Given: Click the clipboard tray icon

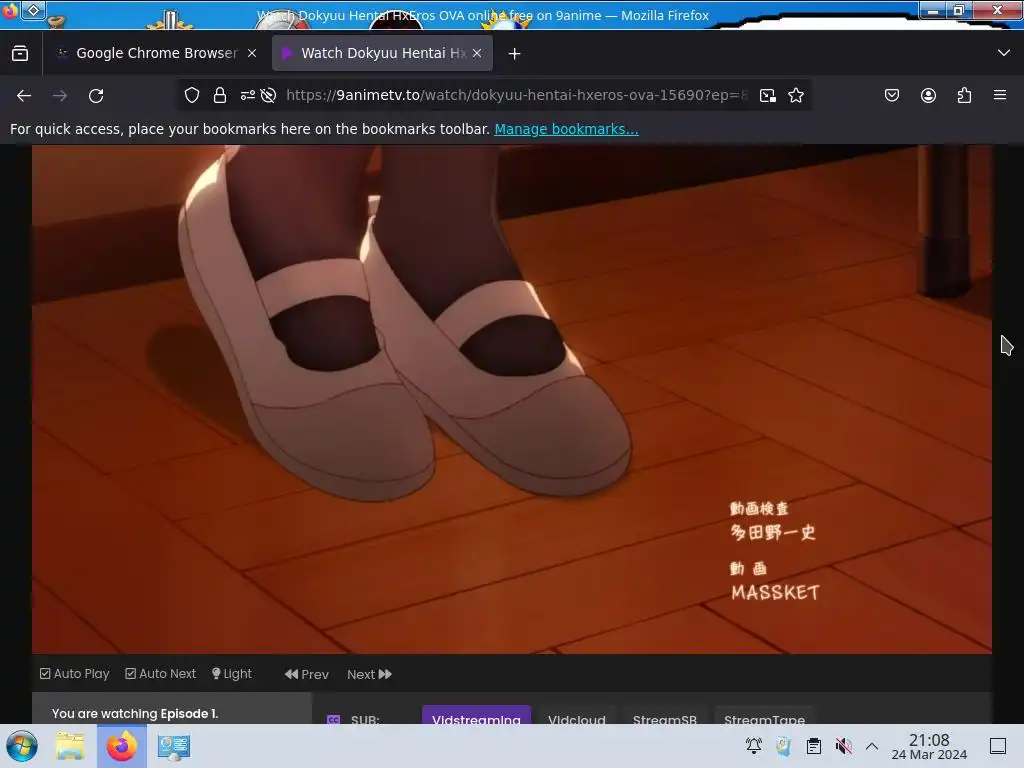Looking at the screenshot, I should tap(814, 746).
